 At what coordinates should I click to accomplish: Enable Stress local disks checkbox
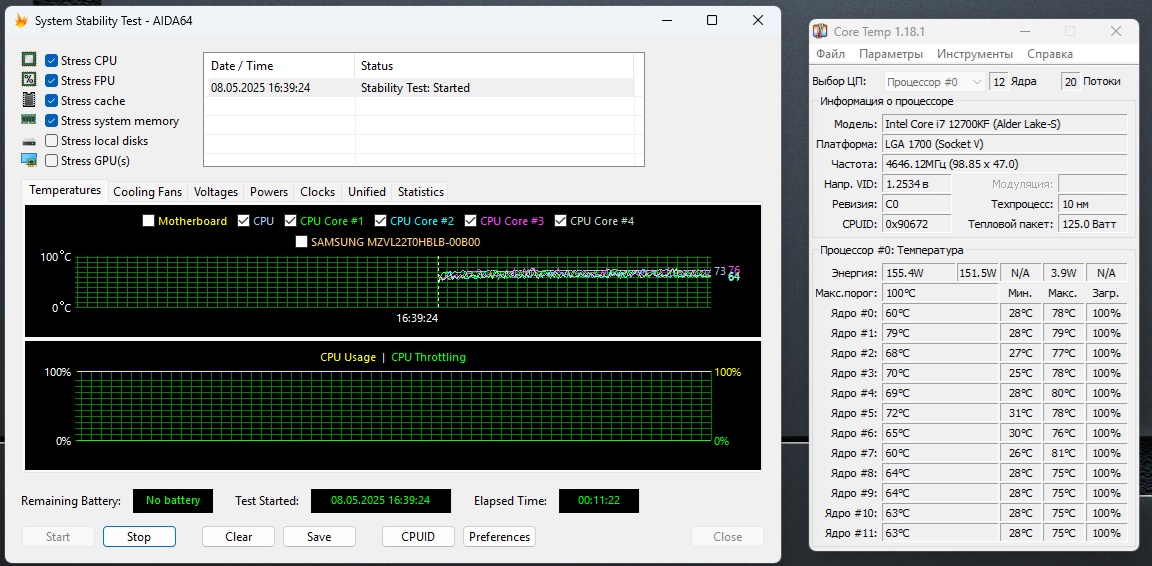coord(51,140)
